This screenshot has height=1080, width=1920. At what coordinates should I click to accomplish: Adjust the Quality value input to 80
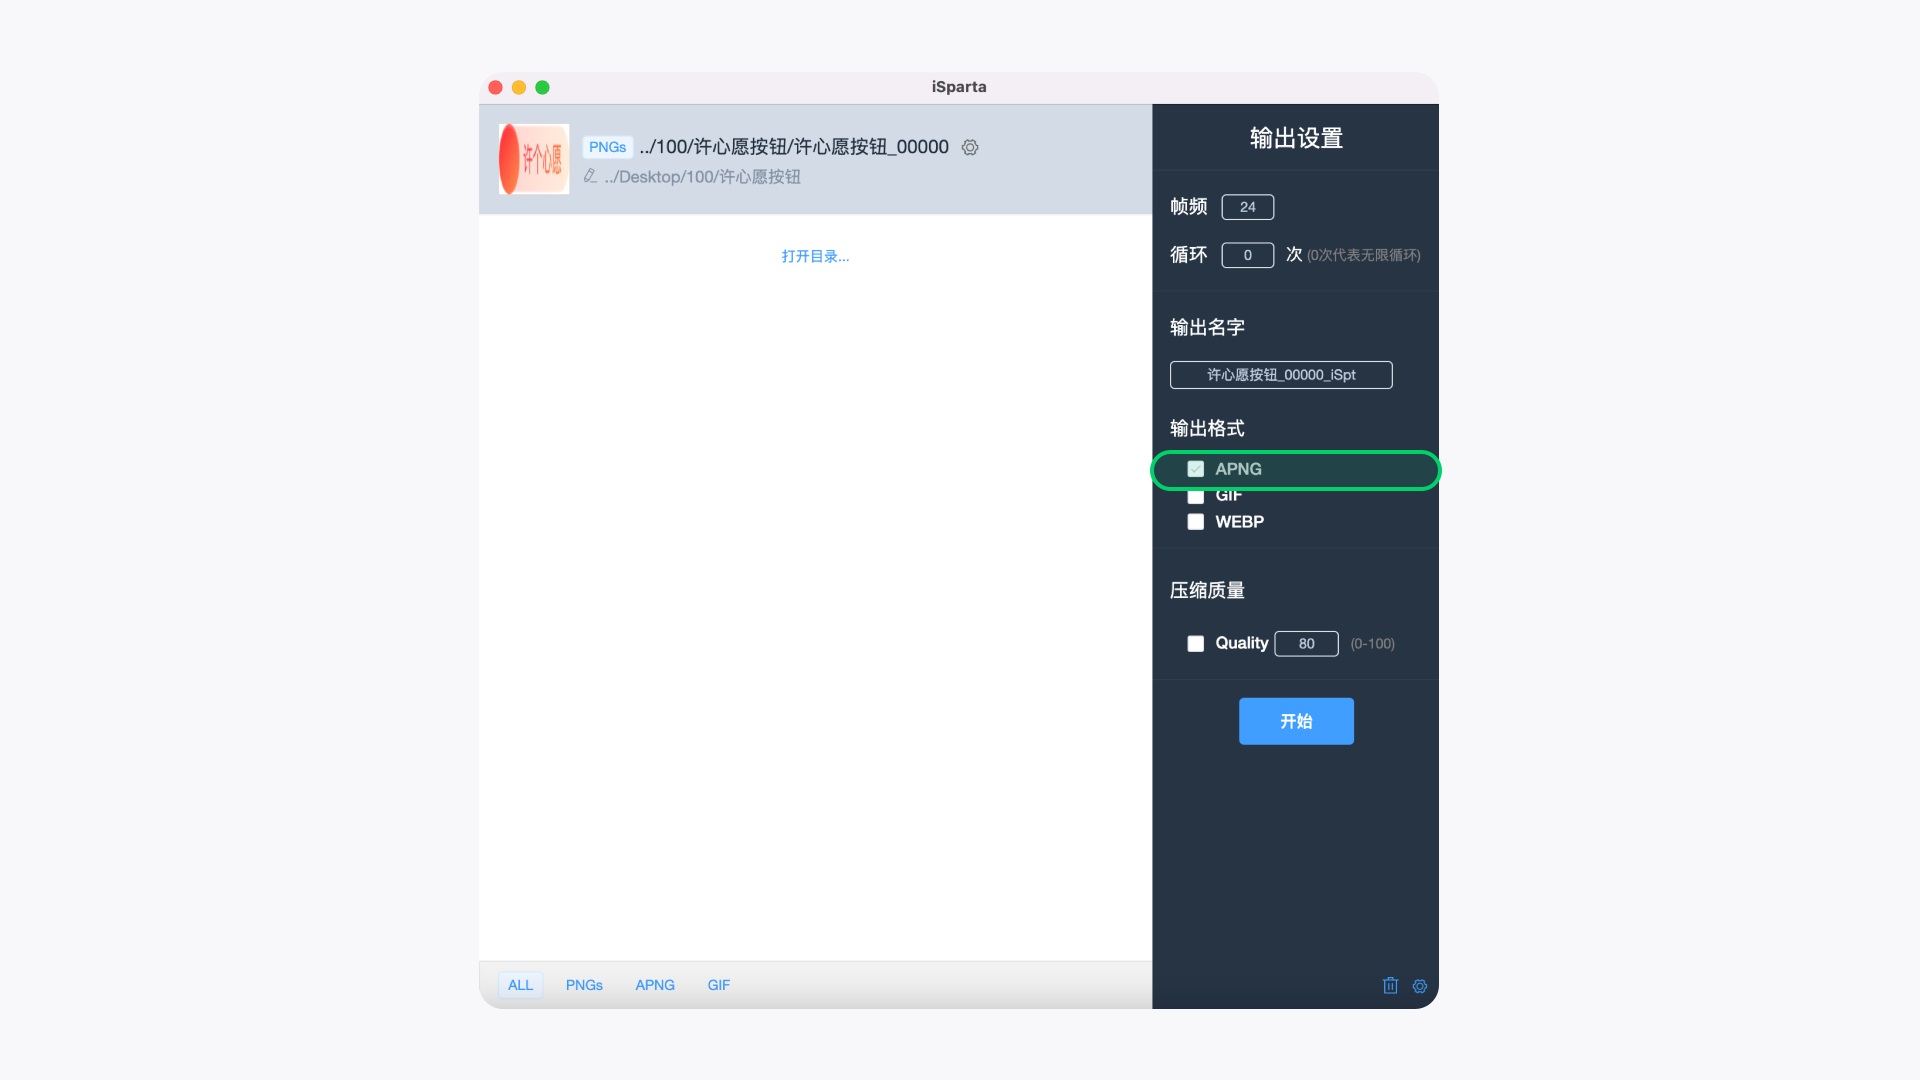[1305, 644]
